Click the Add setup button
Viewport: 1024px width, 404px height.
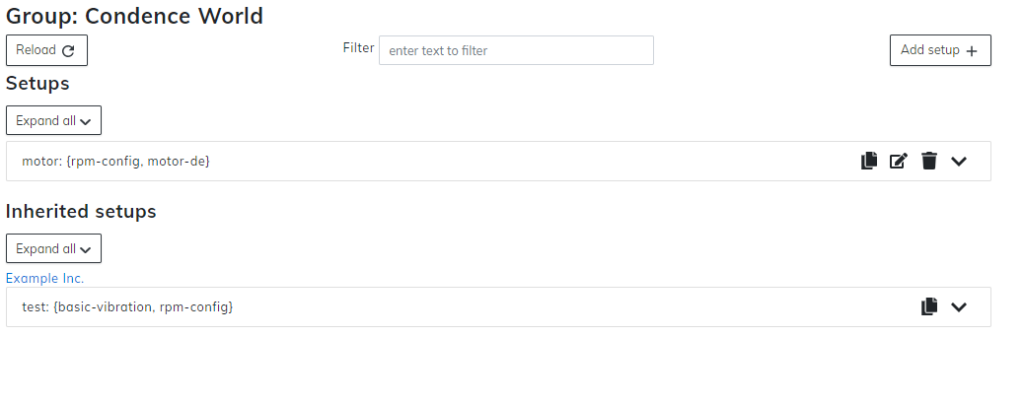(x=940, y=50)
